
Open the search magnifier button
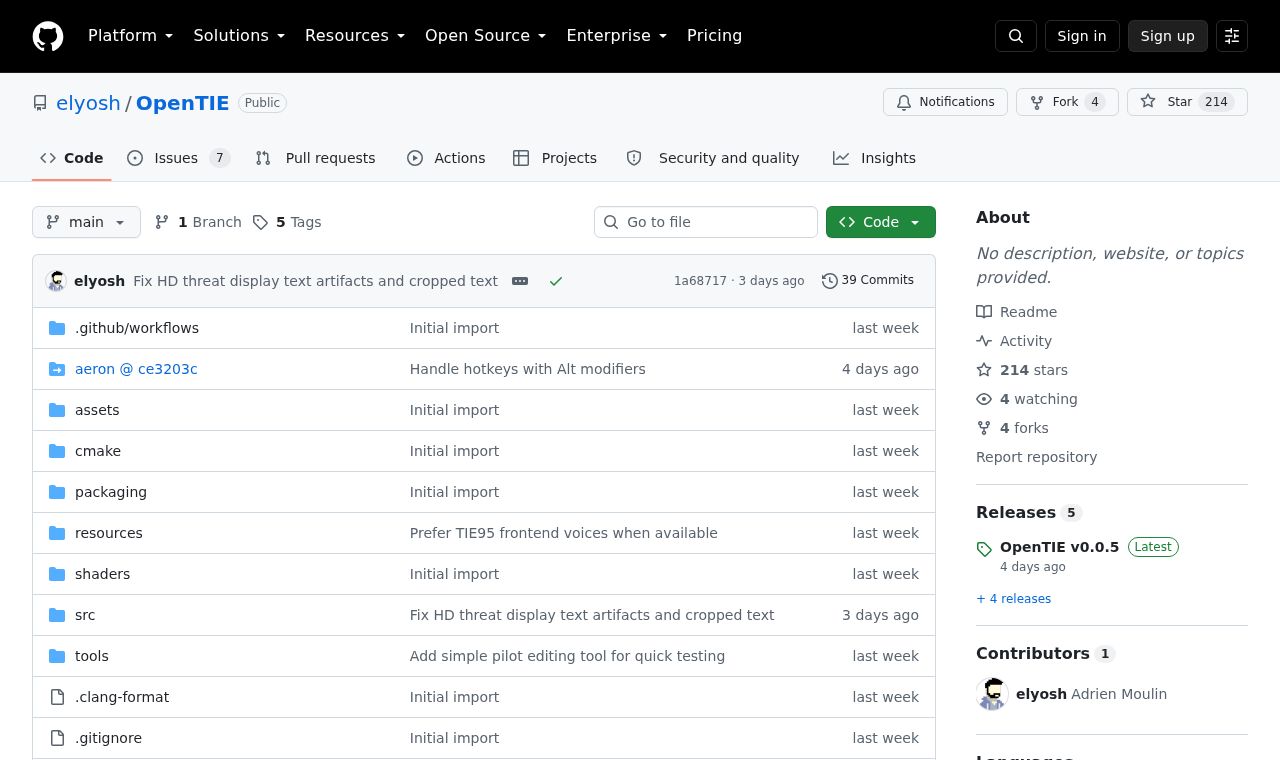pos(1016,36)
